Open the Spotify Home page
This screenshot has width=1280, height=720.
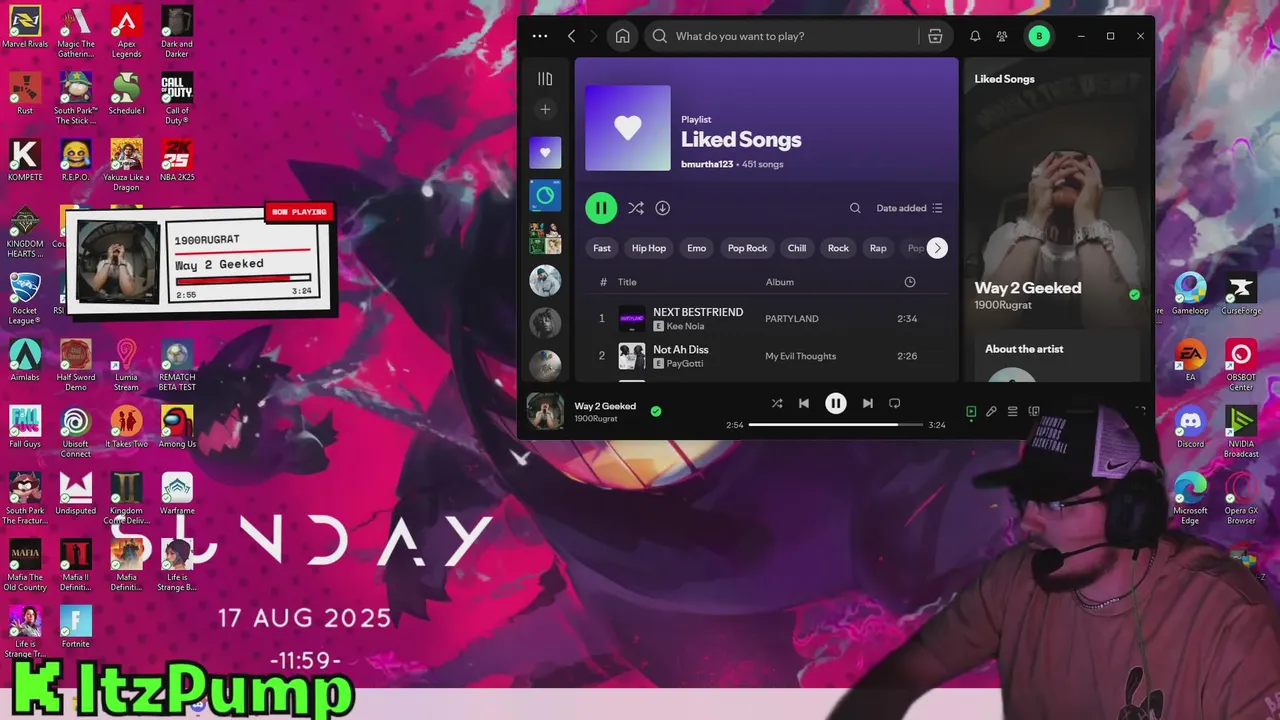click(622, 36)
